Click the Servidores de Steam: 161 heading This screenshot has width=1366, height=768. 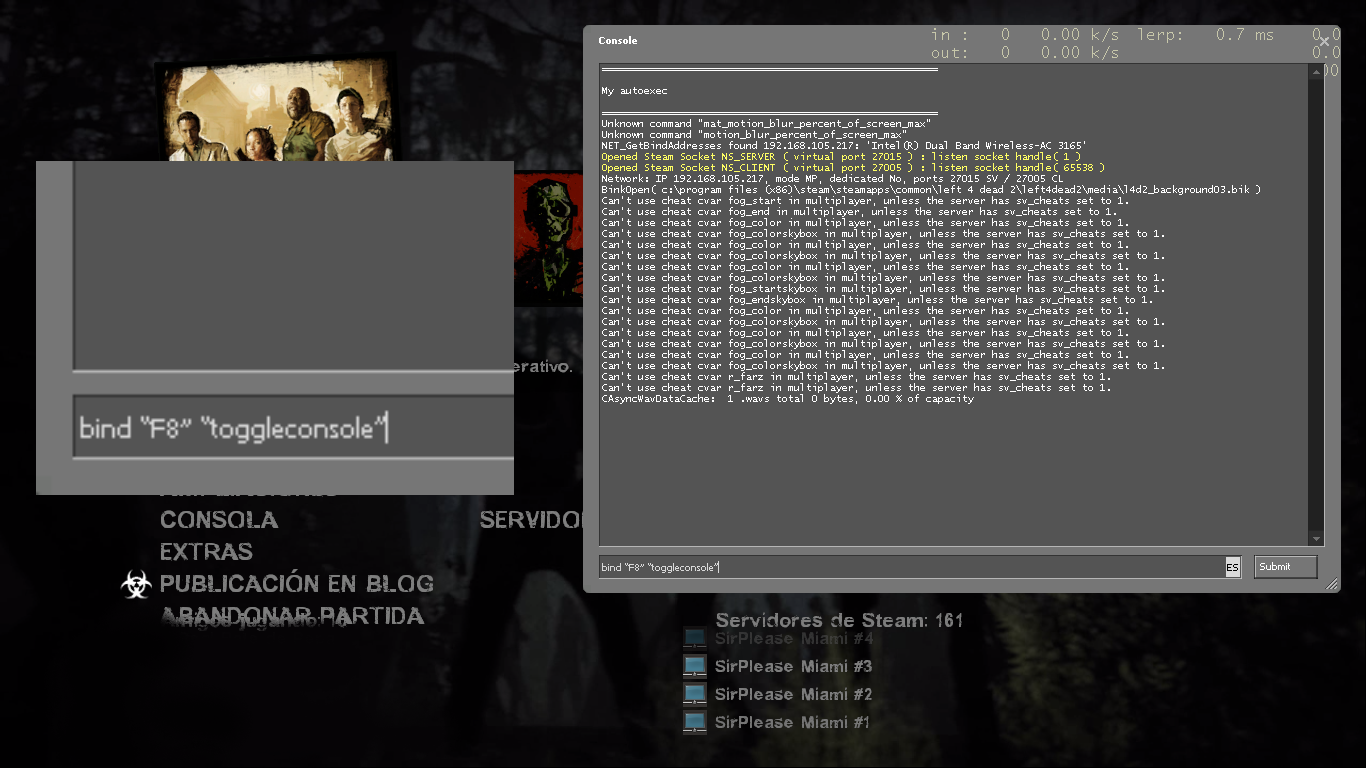pyautogui.click(x=840, y=620)
